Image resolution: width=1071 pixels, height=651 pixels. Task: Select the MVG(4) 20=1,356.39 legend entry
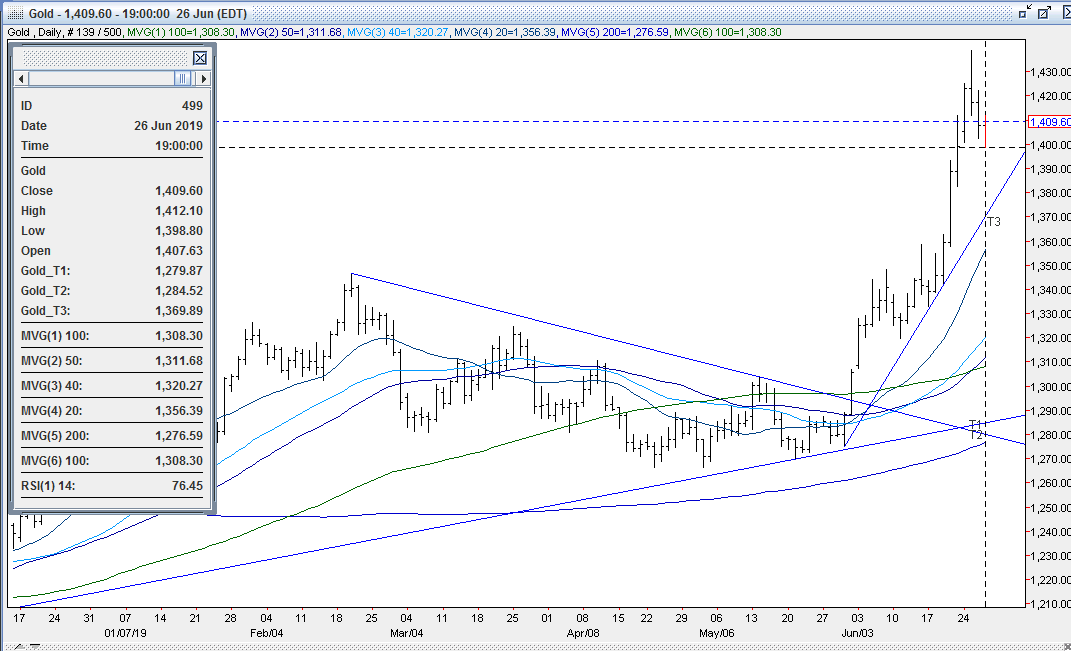(x=505, y=32)
